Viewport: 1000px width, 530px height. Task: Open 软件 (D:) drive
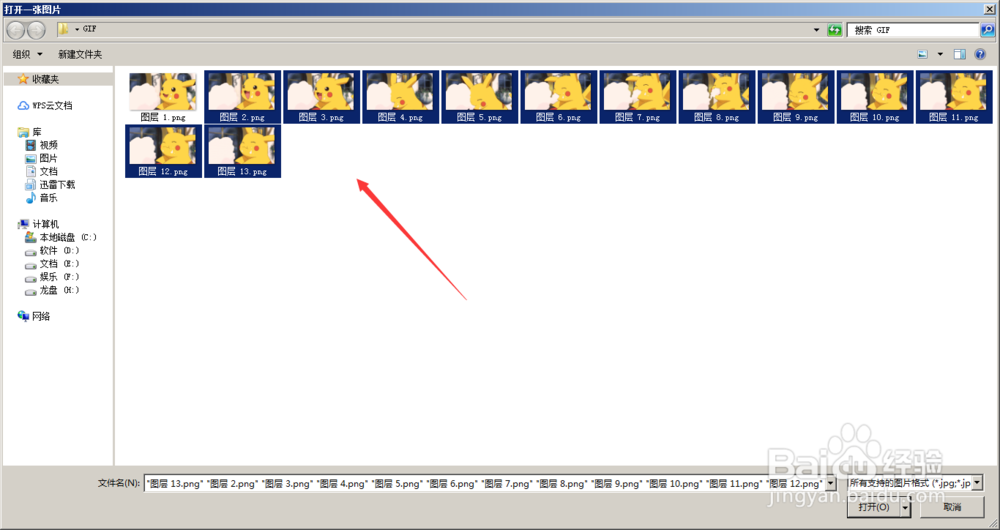[52, 251]
